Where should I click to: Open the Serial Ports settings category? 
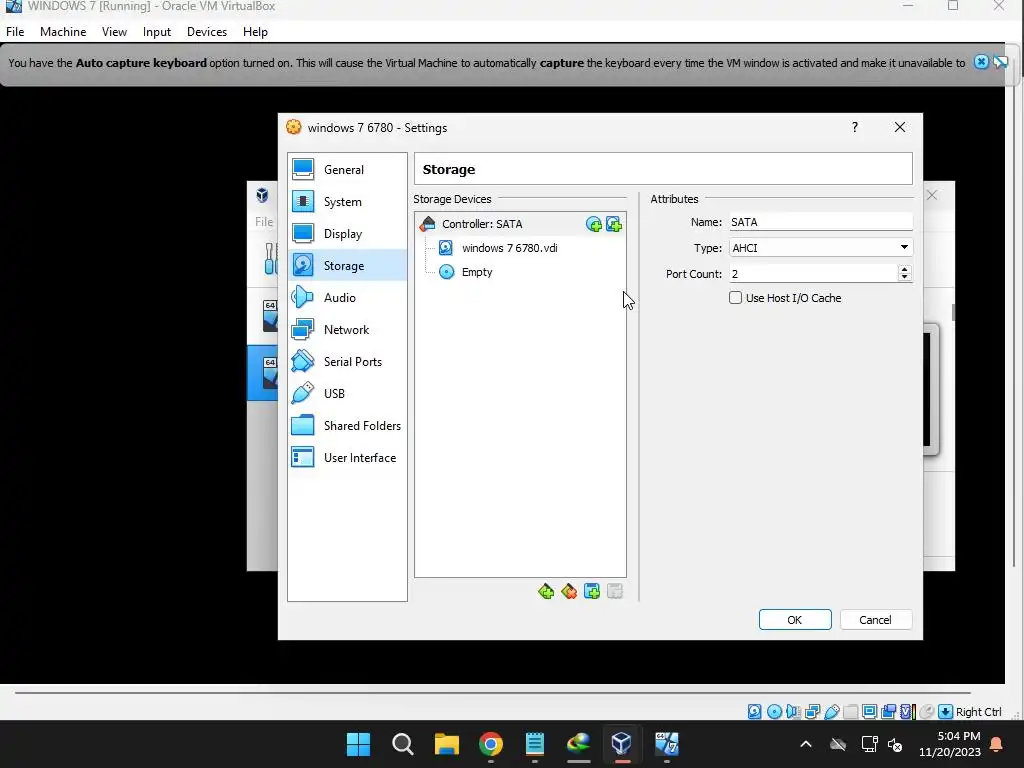[347, 362]
